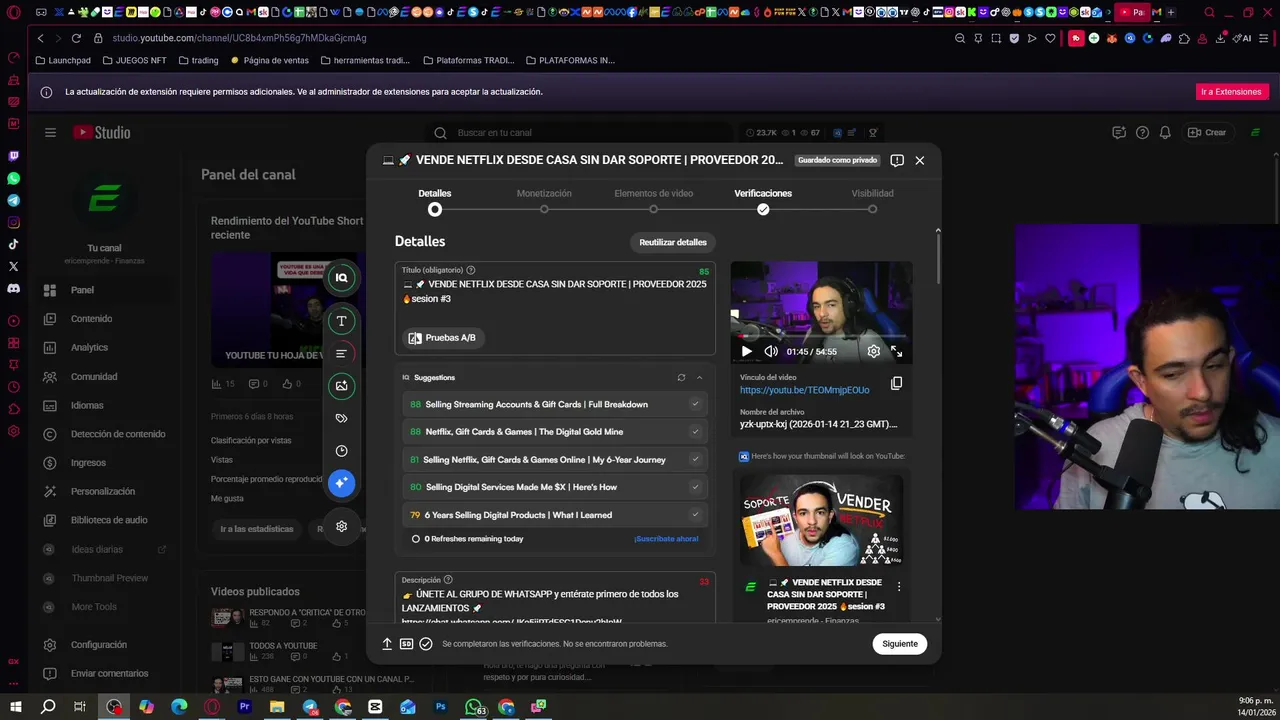The height and width of the screenshot is (720, 1280).
Task: Go to Monetización step
Action: 544,200
